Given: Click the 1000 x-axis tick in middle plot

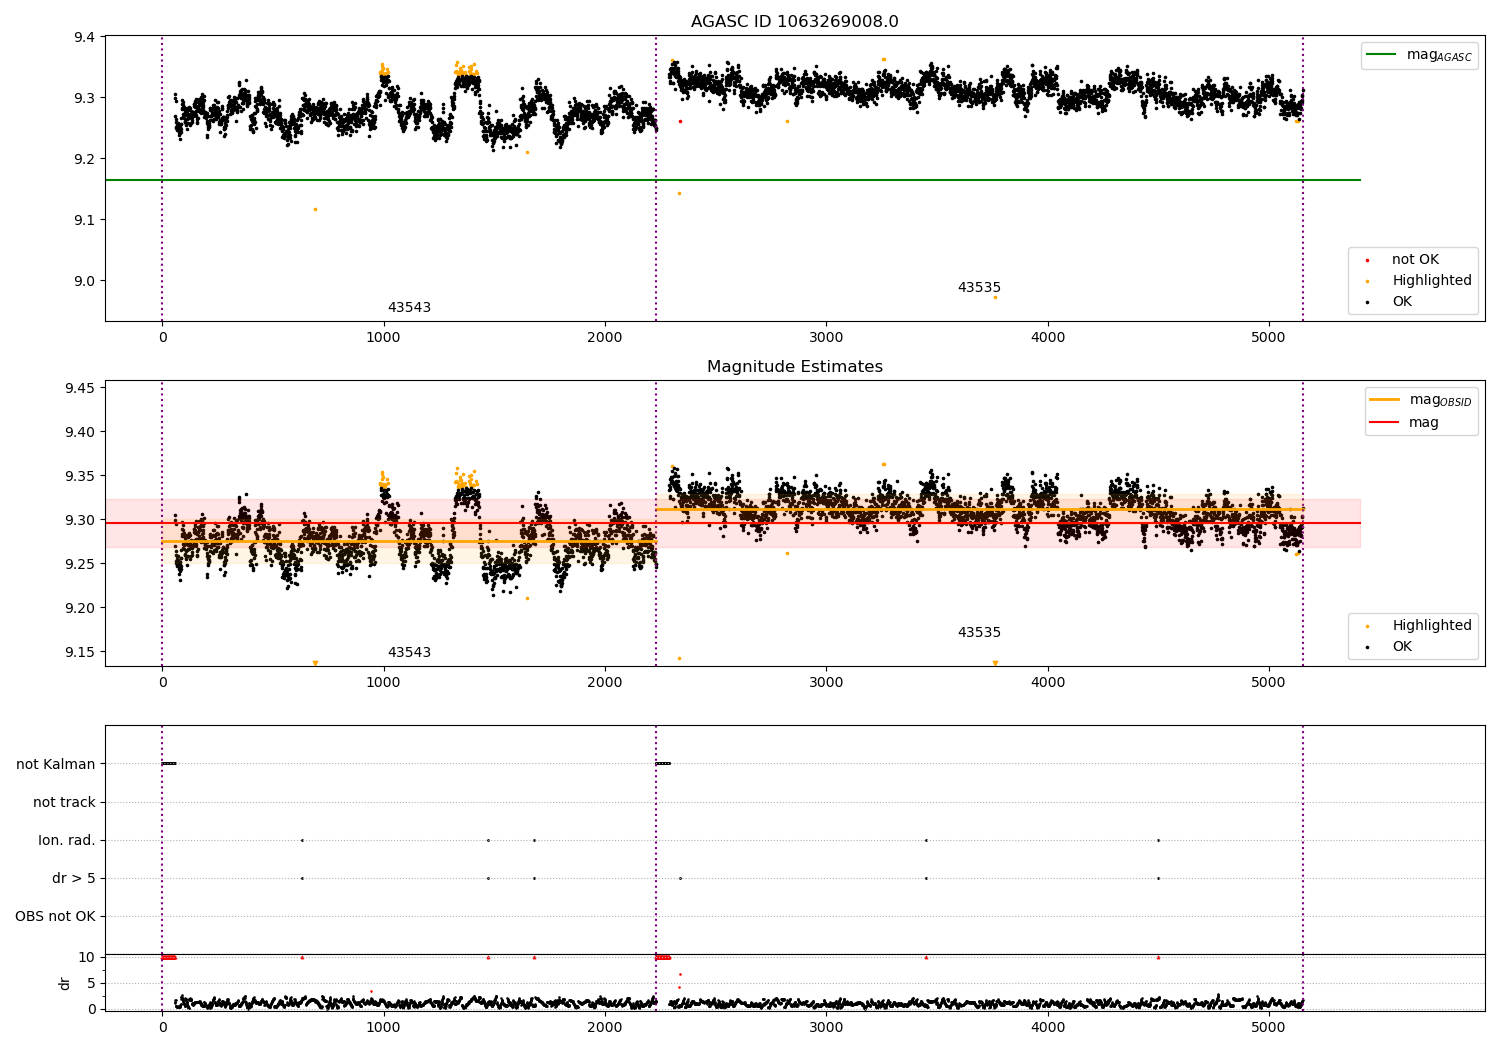Looking at the screenshot, I should pos(383,683).
